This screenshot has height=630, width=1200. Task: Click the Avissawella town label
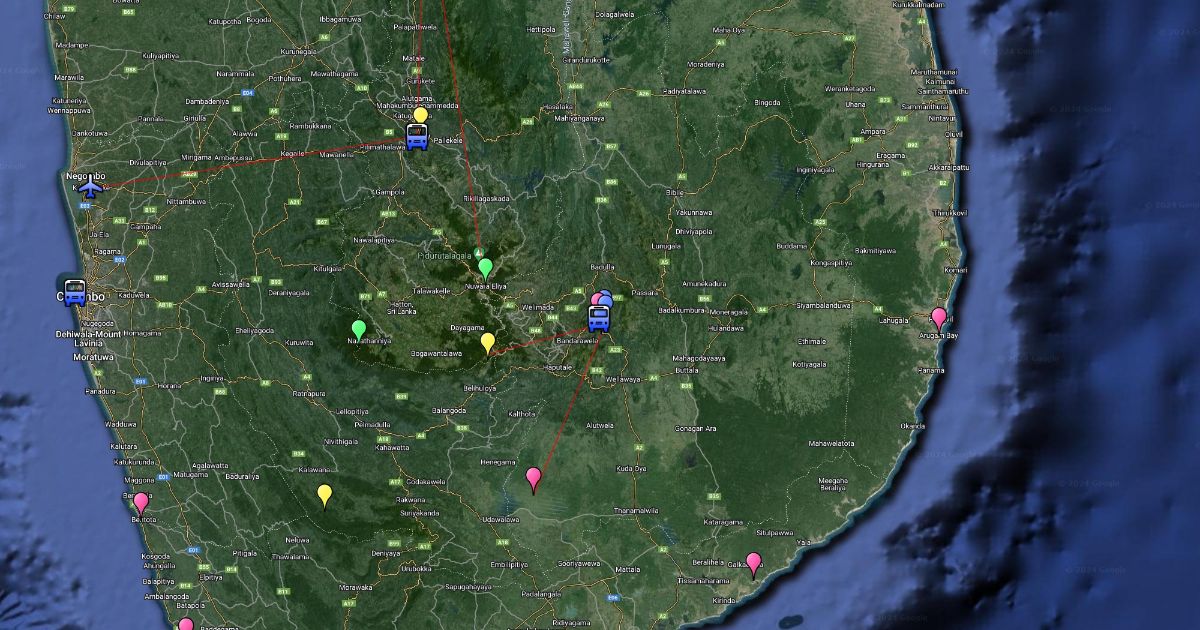(x=230, y=284)
